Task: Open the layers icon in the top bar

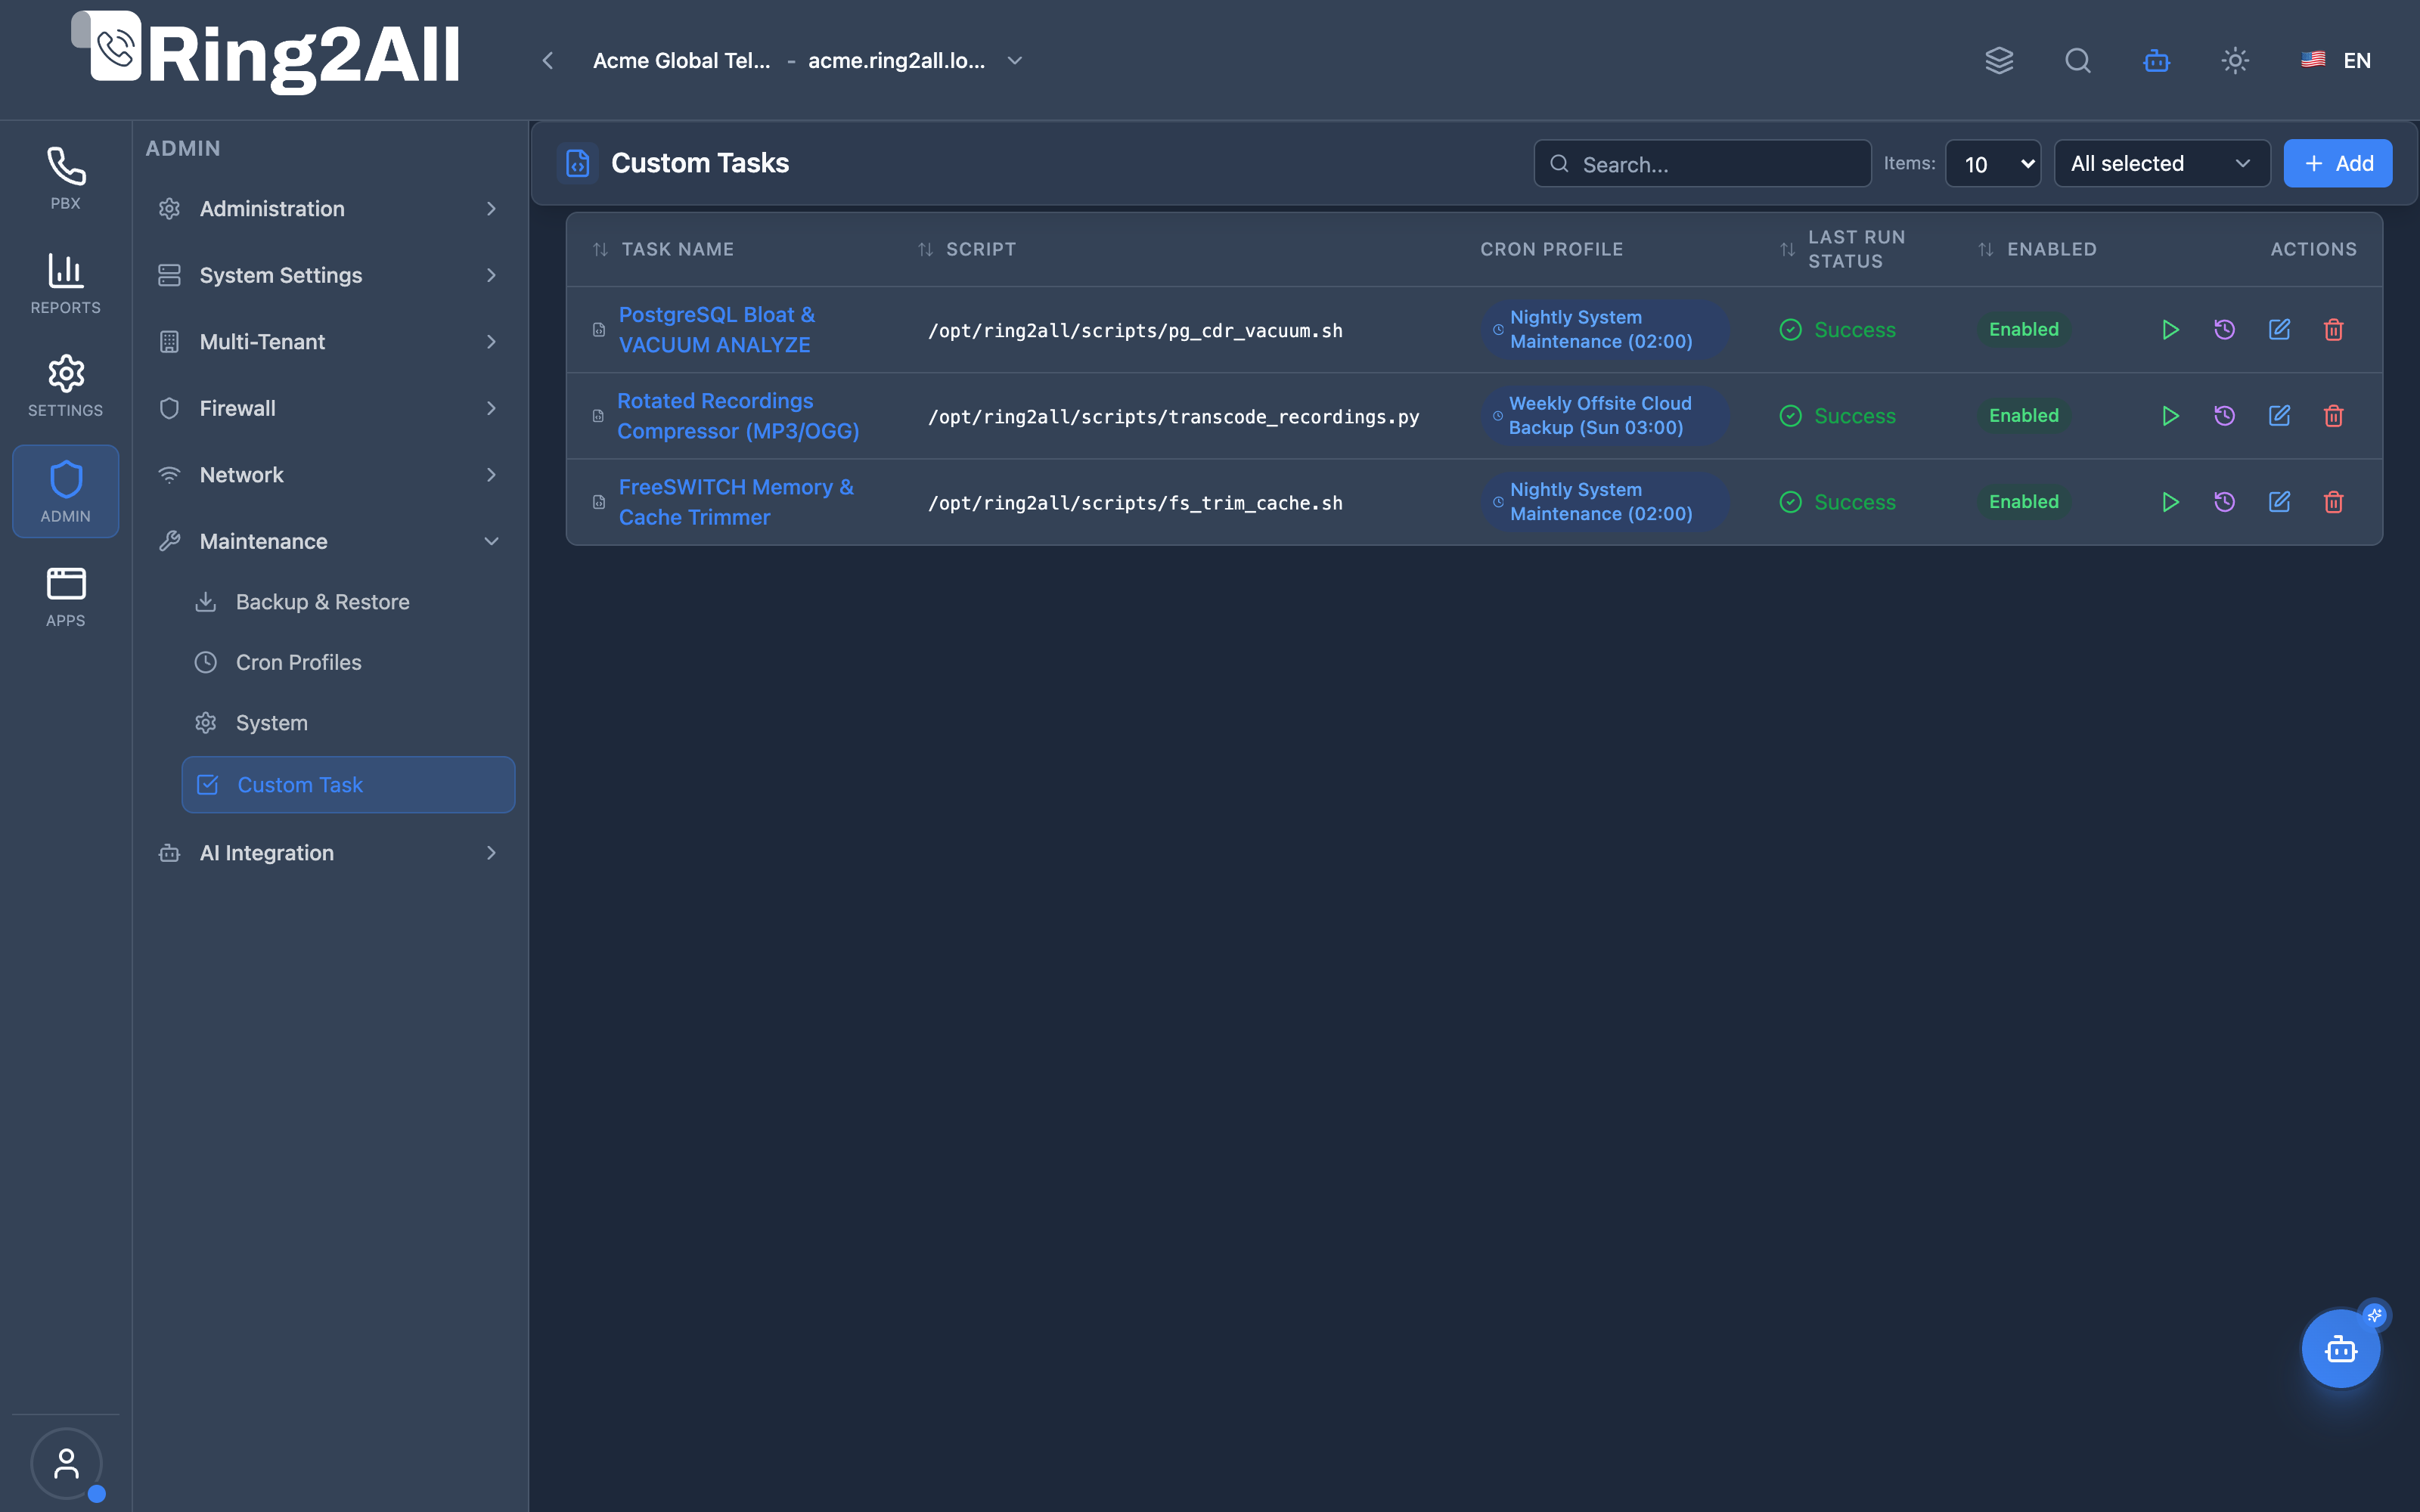Action: 1999,61
